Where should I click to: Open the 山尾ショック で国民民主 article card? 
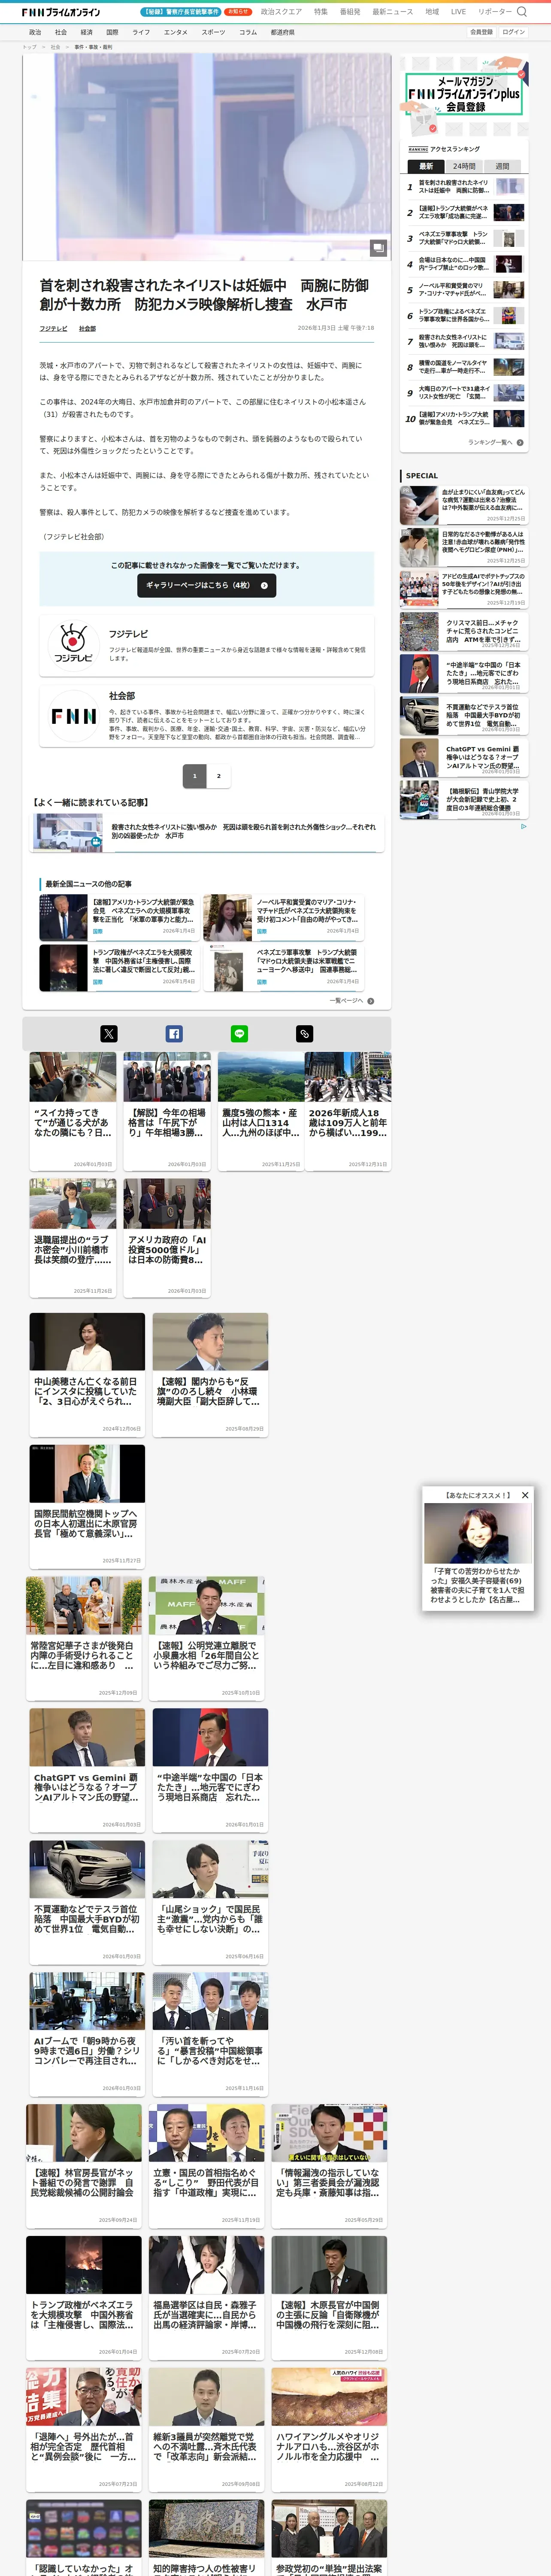[x=210, y=1902]
